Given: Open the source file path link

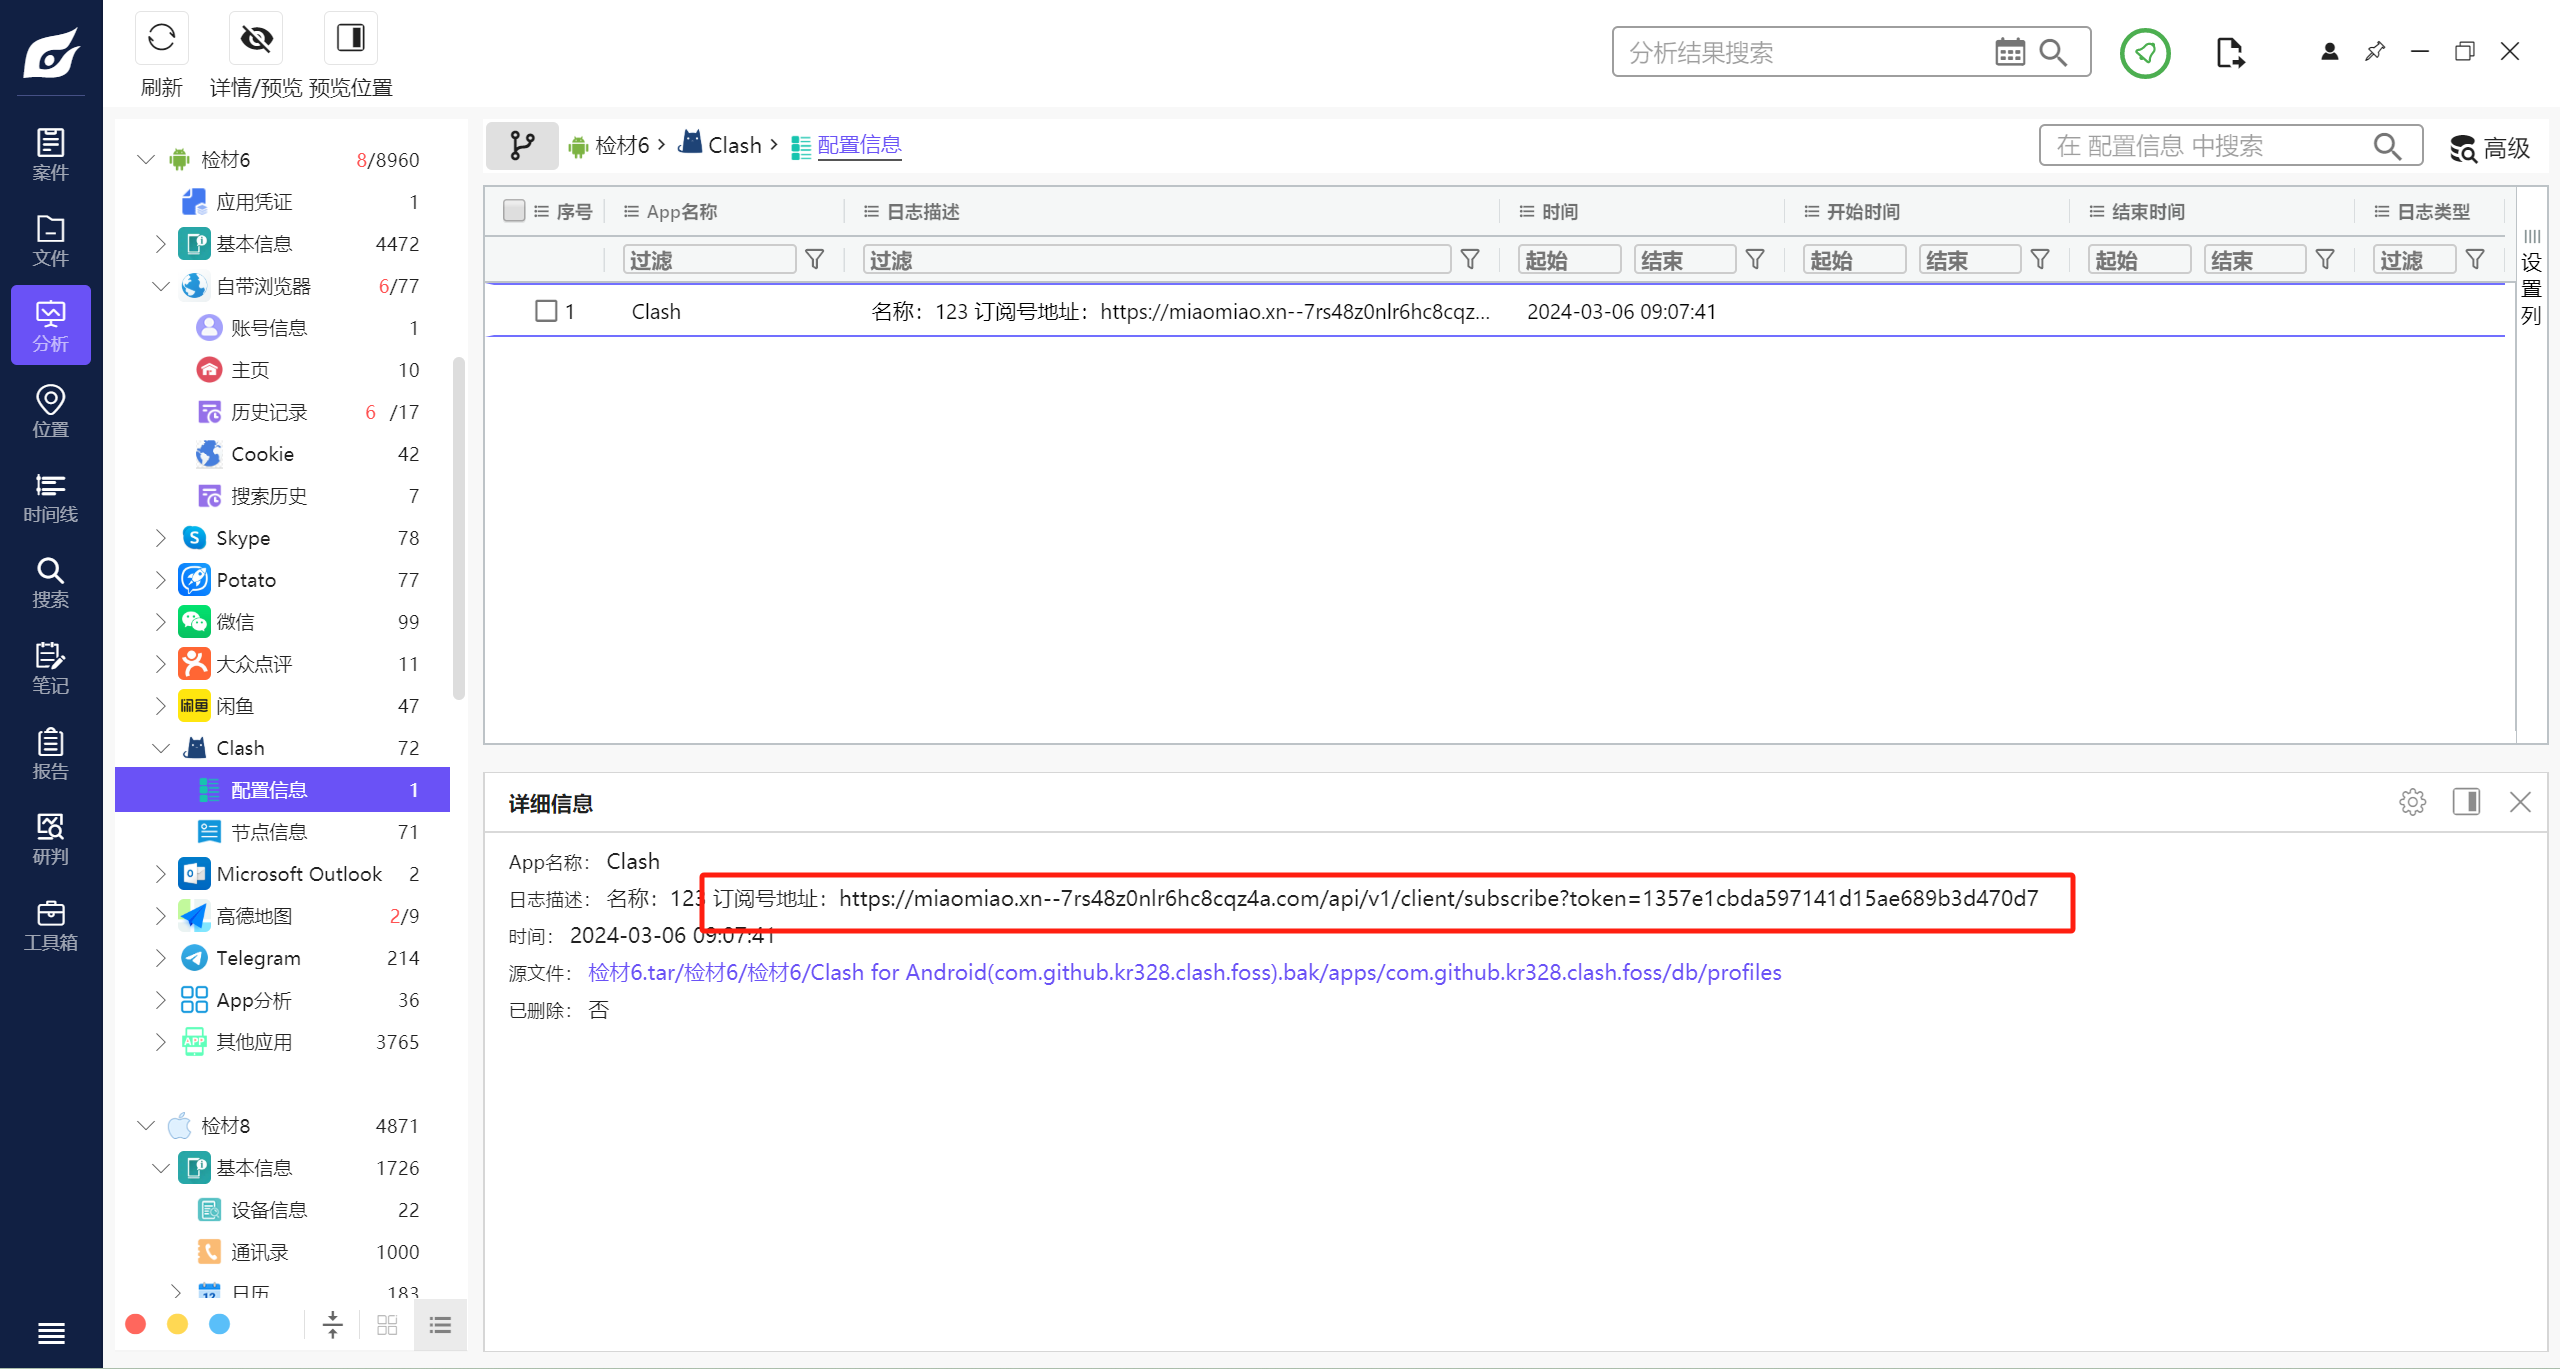Looking at the screenshot, I should tap(1184, 972).
